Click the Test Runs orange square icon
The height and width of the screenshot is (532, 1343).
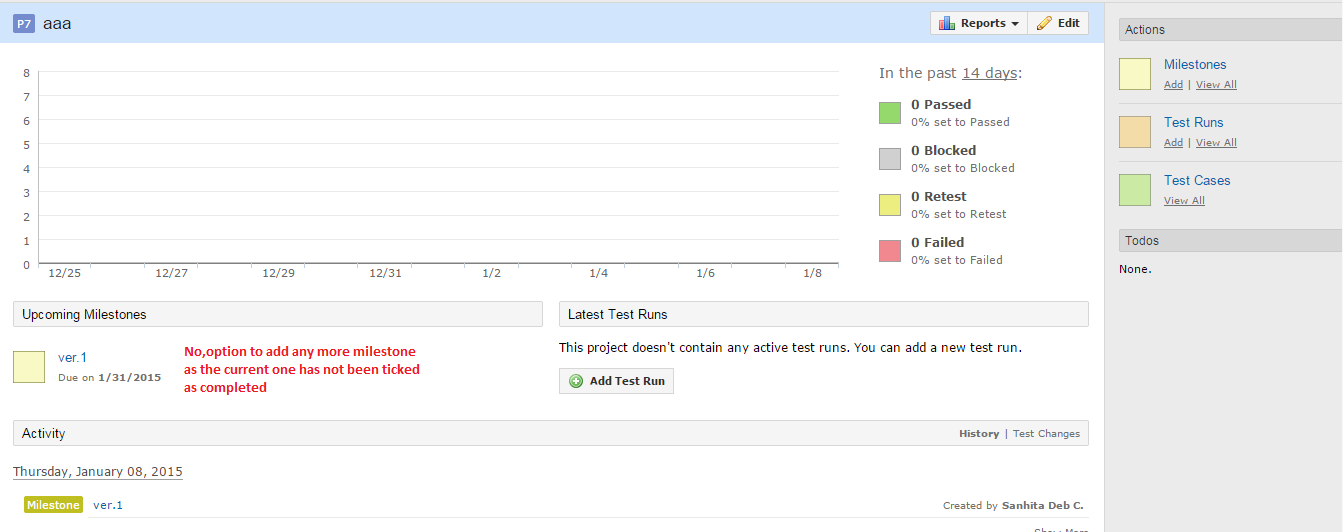pyautogui.click(x=1135, y=132)
